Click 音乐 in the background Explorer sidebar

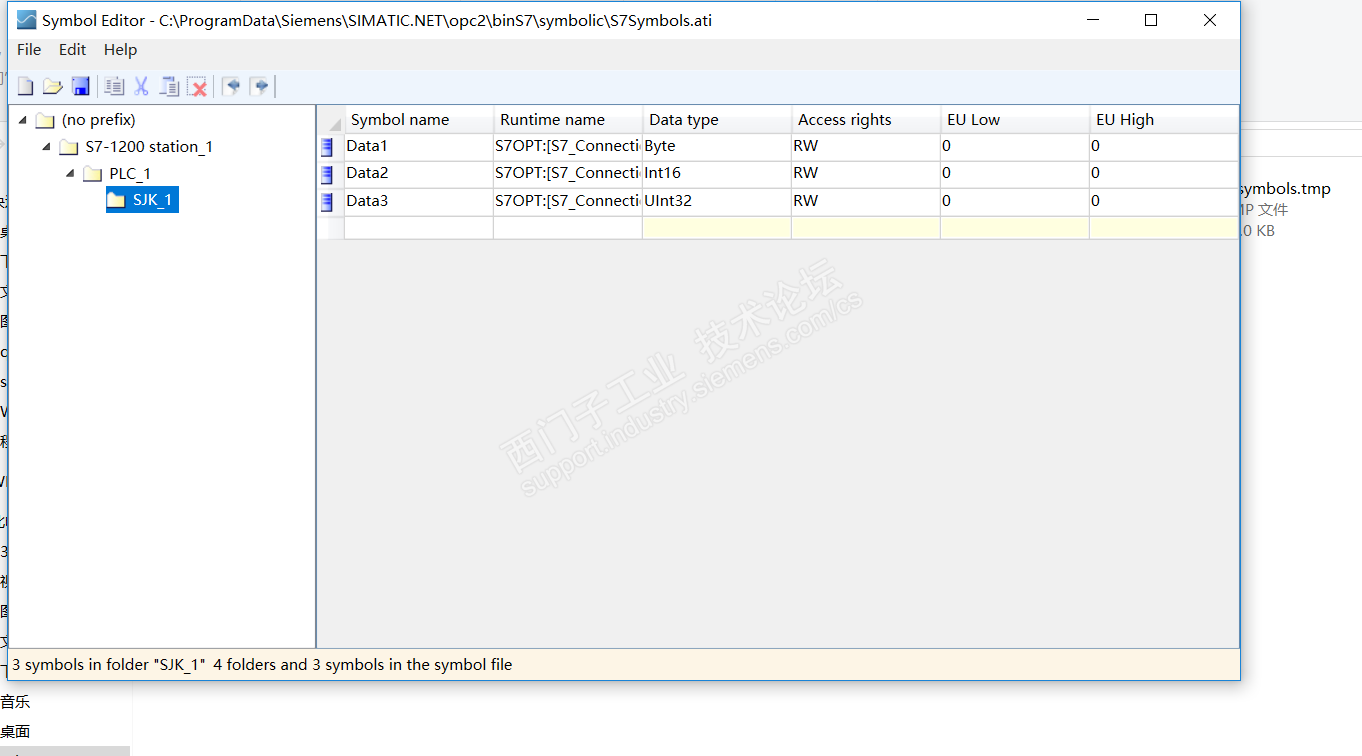click(15, 702)
